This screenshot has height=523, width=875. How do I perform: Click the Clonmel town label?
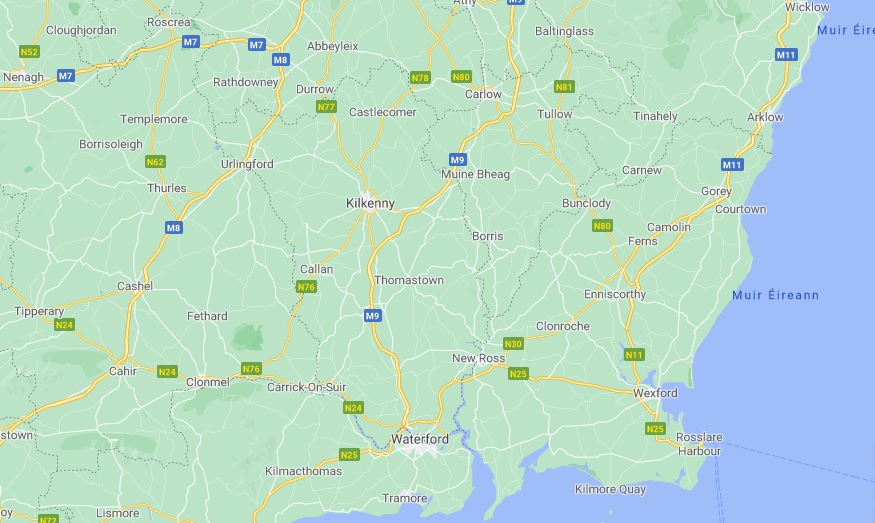pyautogui.click(x=208, y=382)
